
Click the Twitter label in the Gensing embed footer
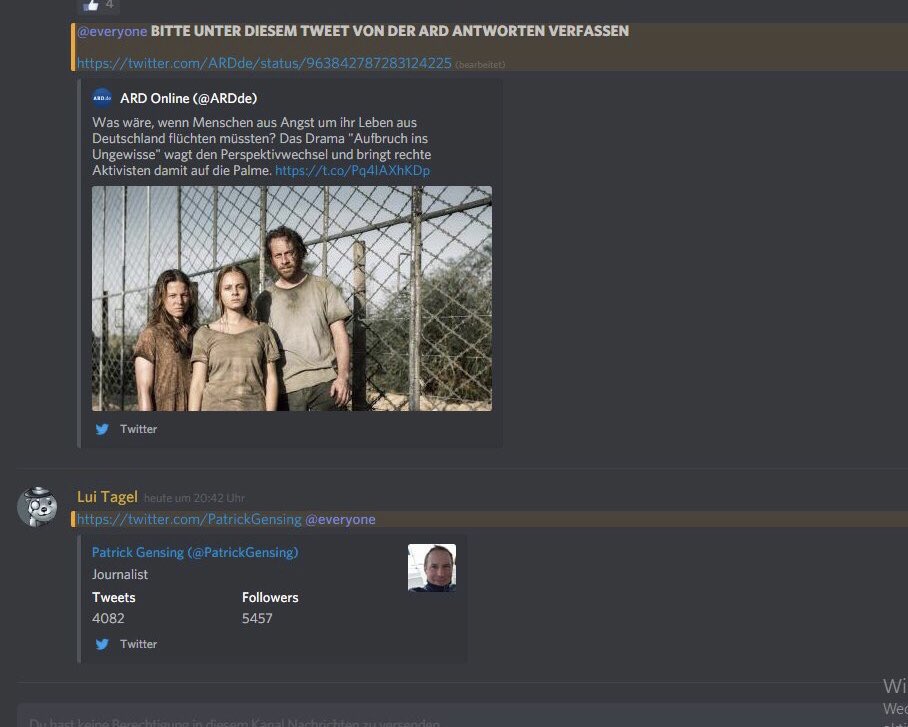click(138, 644)
